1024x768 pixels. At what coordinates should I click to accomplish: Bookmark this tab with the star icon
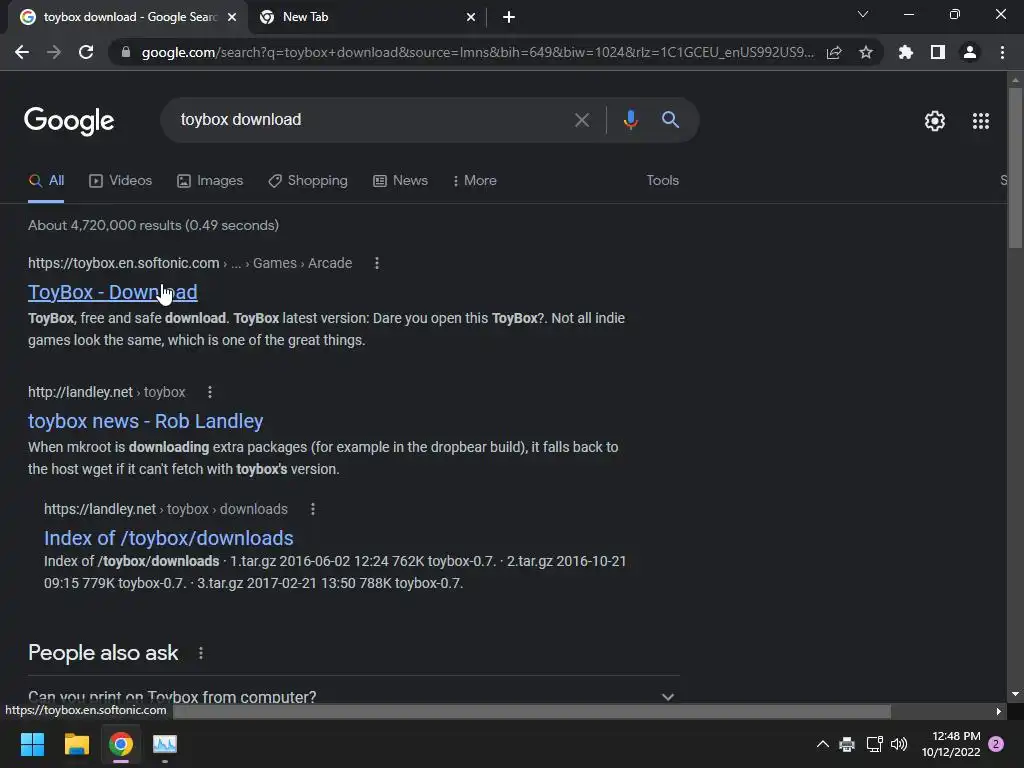click(x=866, y=52)
